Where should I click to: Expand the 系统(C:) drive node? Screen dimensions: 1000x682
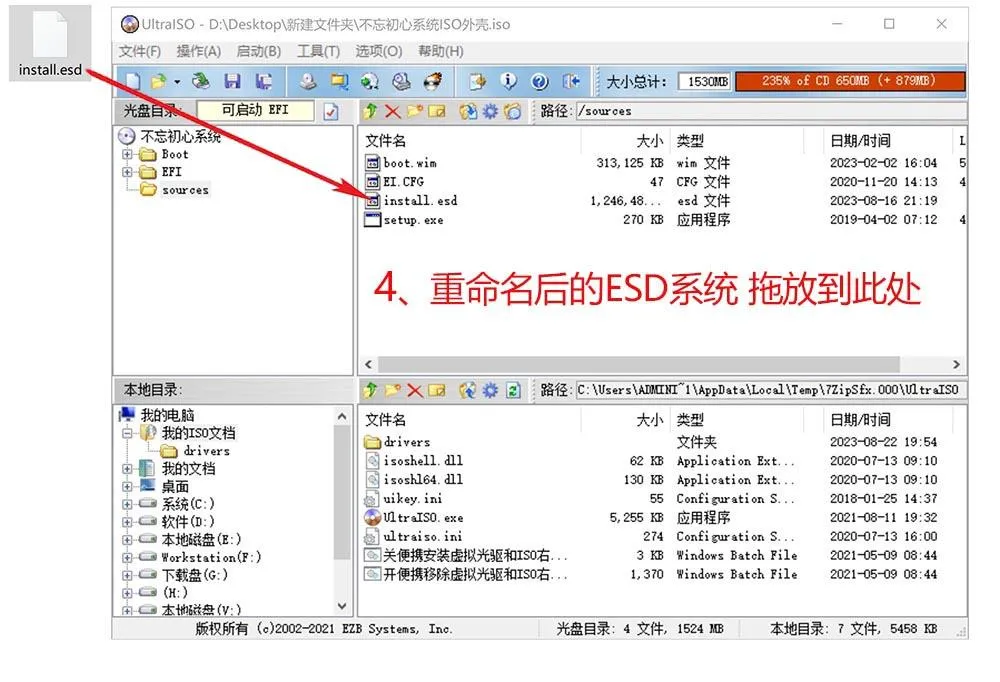(127, 504)
